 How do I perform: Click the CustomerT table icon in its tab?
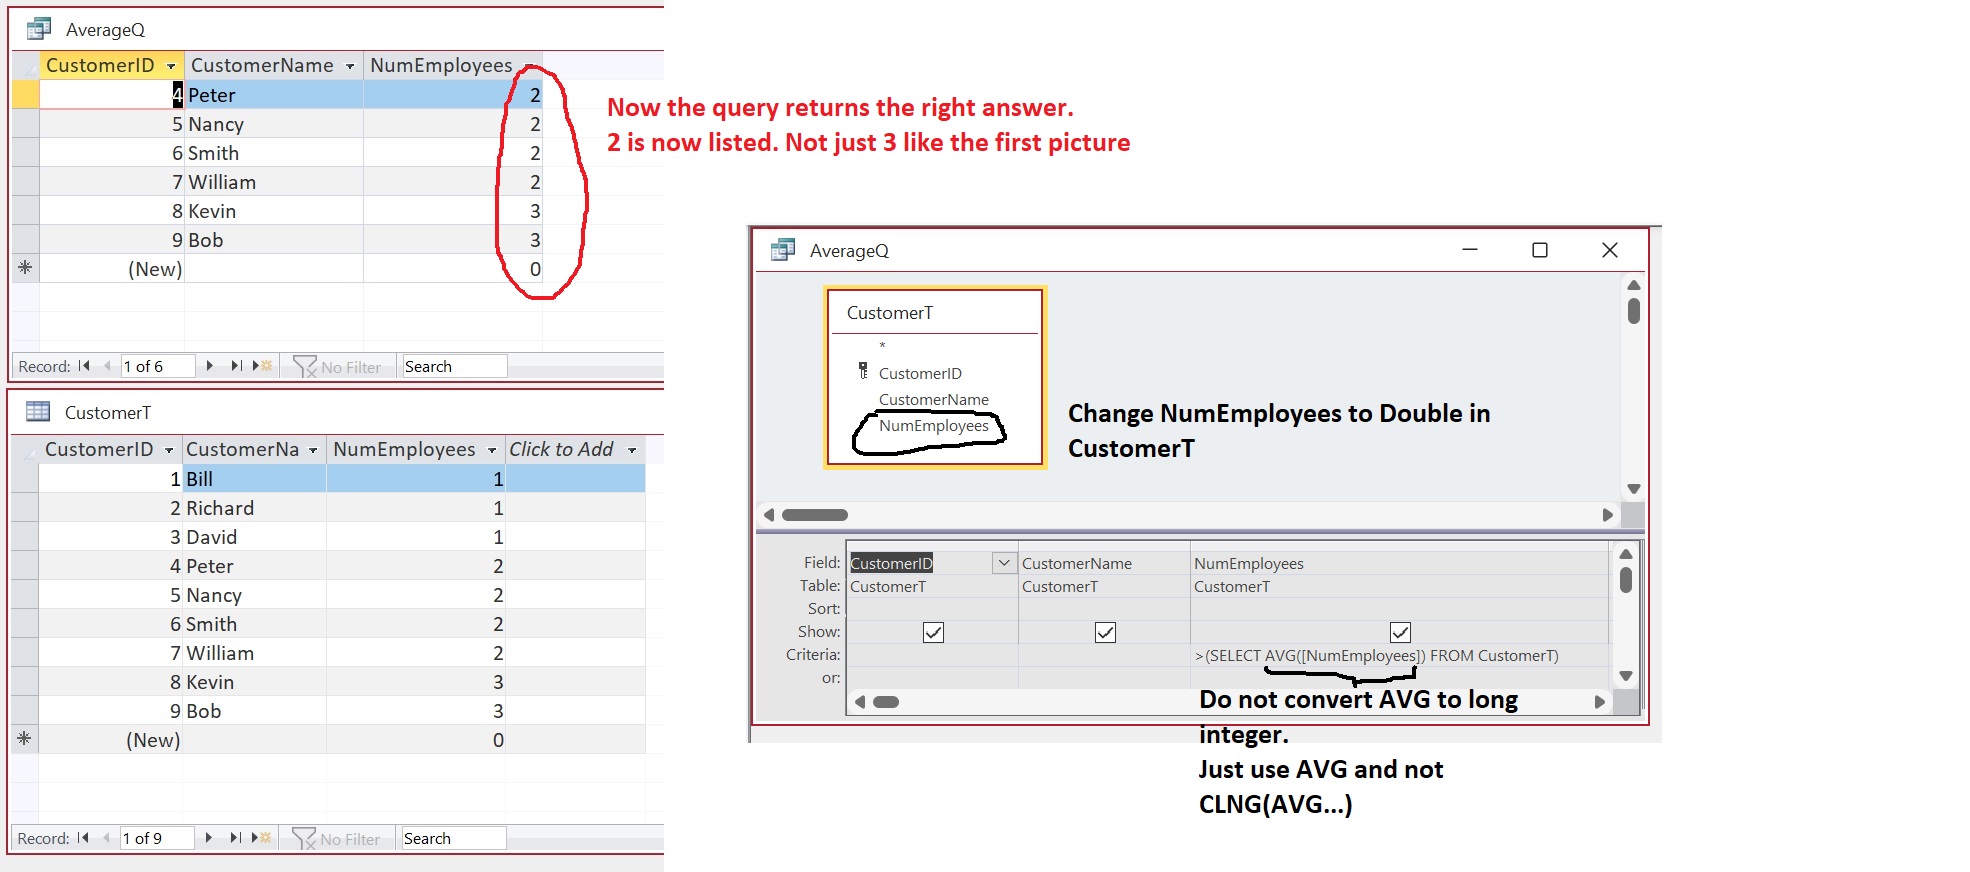[x=38, y=411]
